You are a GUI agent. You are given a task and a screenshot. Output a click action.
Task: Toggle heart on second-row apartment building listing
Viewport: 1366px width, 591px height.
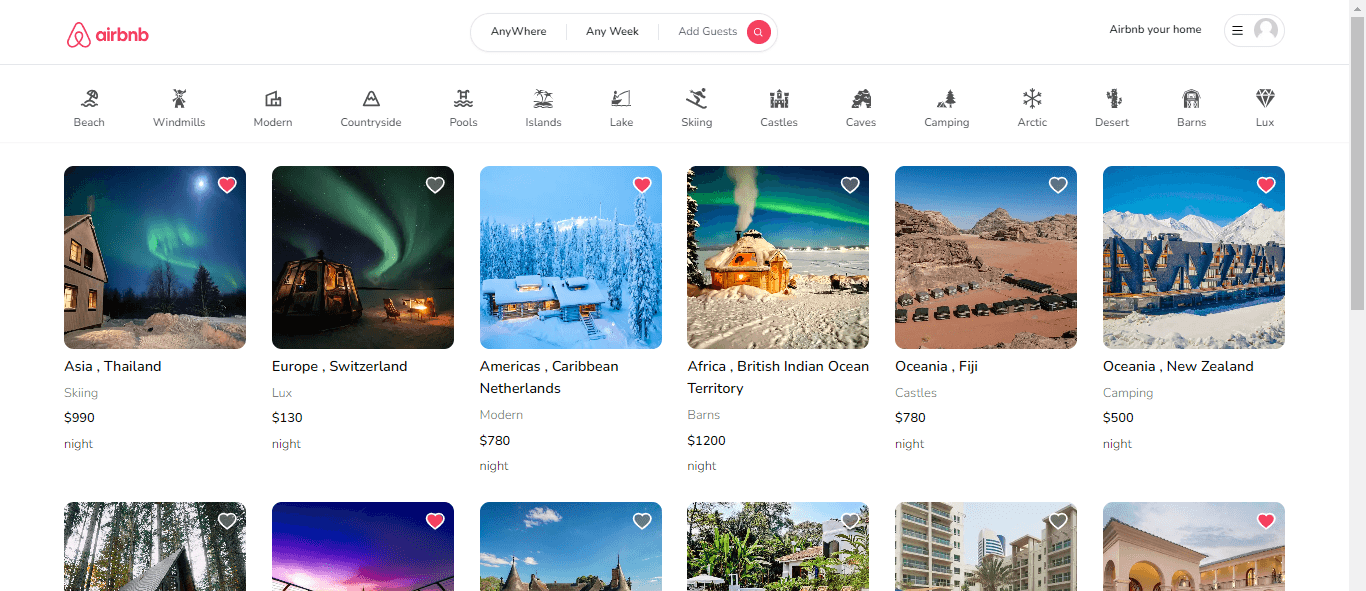pos(1058,521)
